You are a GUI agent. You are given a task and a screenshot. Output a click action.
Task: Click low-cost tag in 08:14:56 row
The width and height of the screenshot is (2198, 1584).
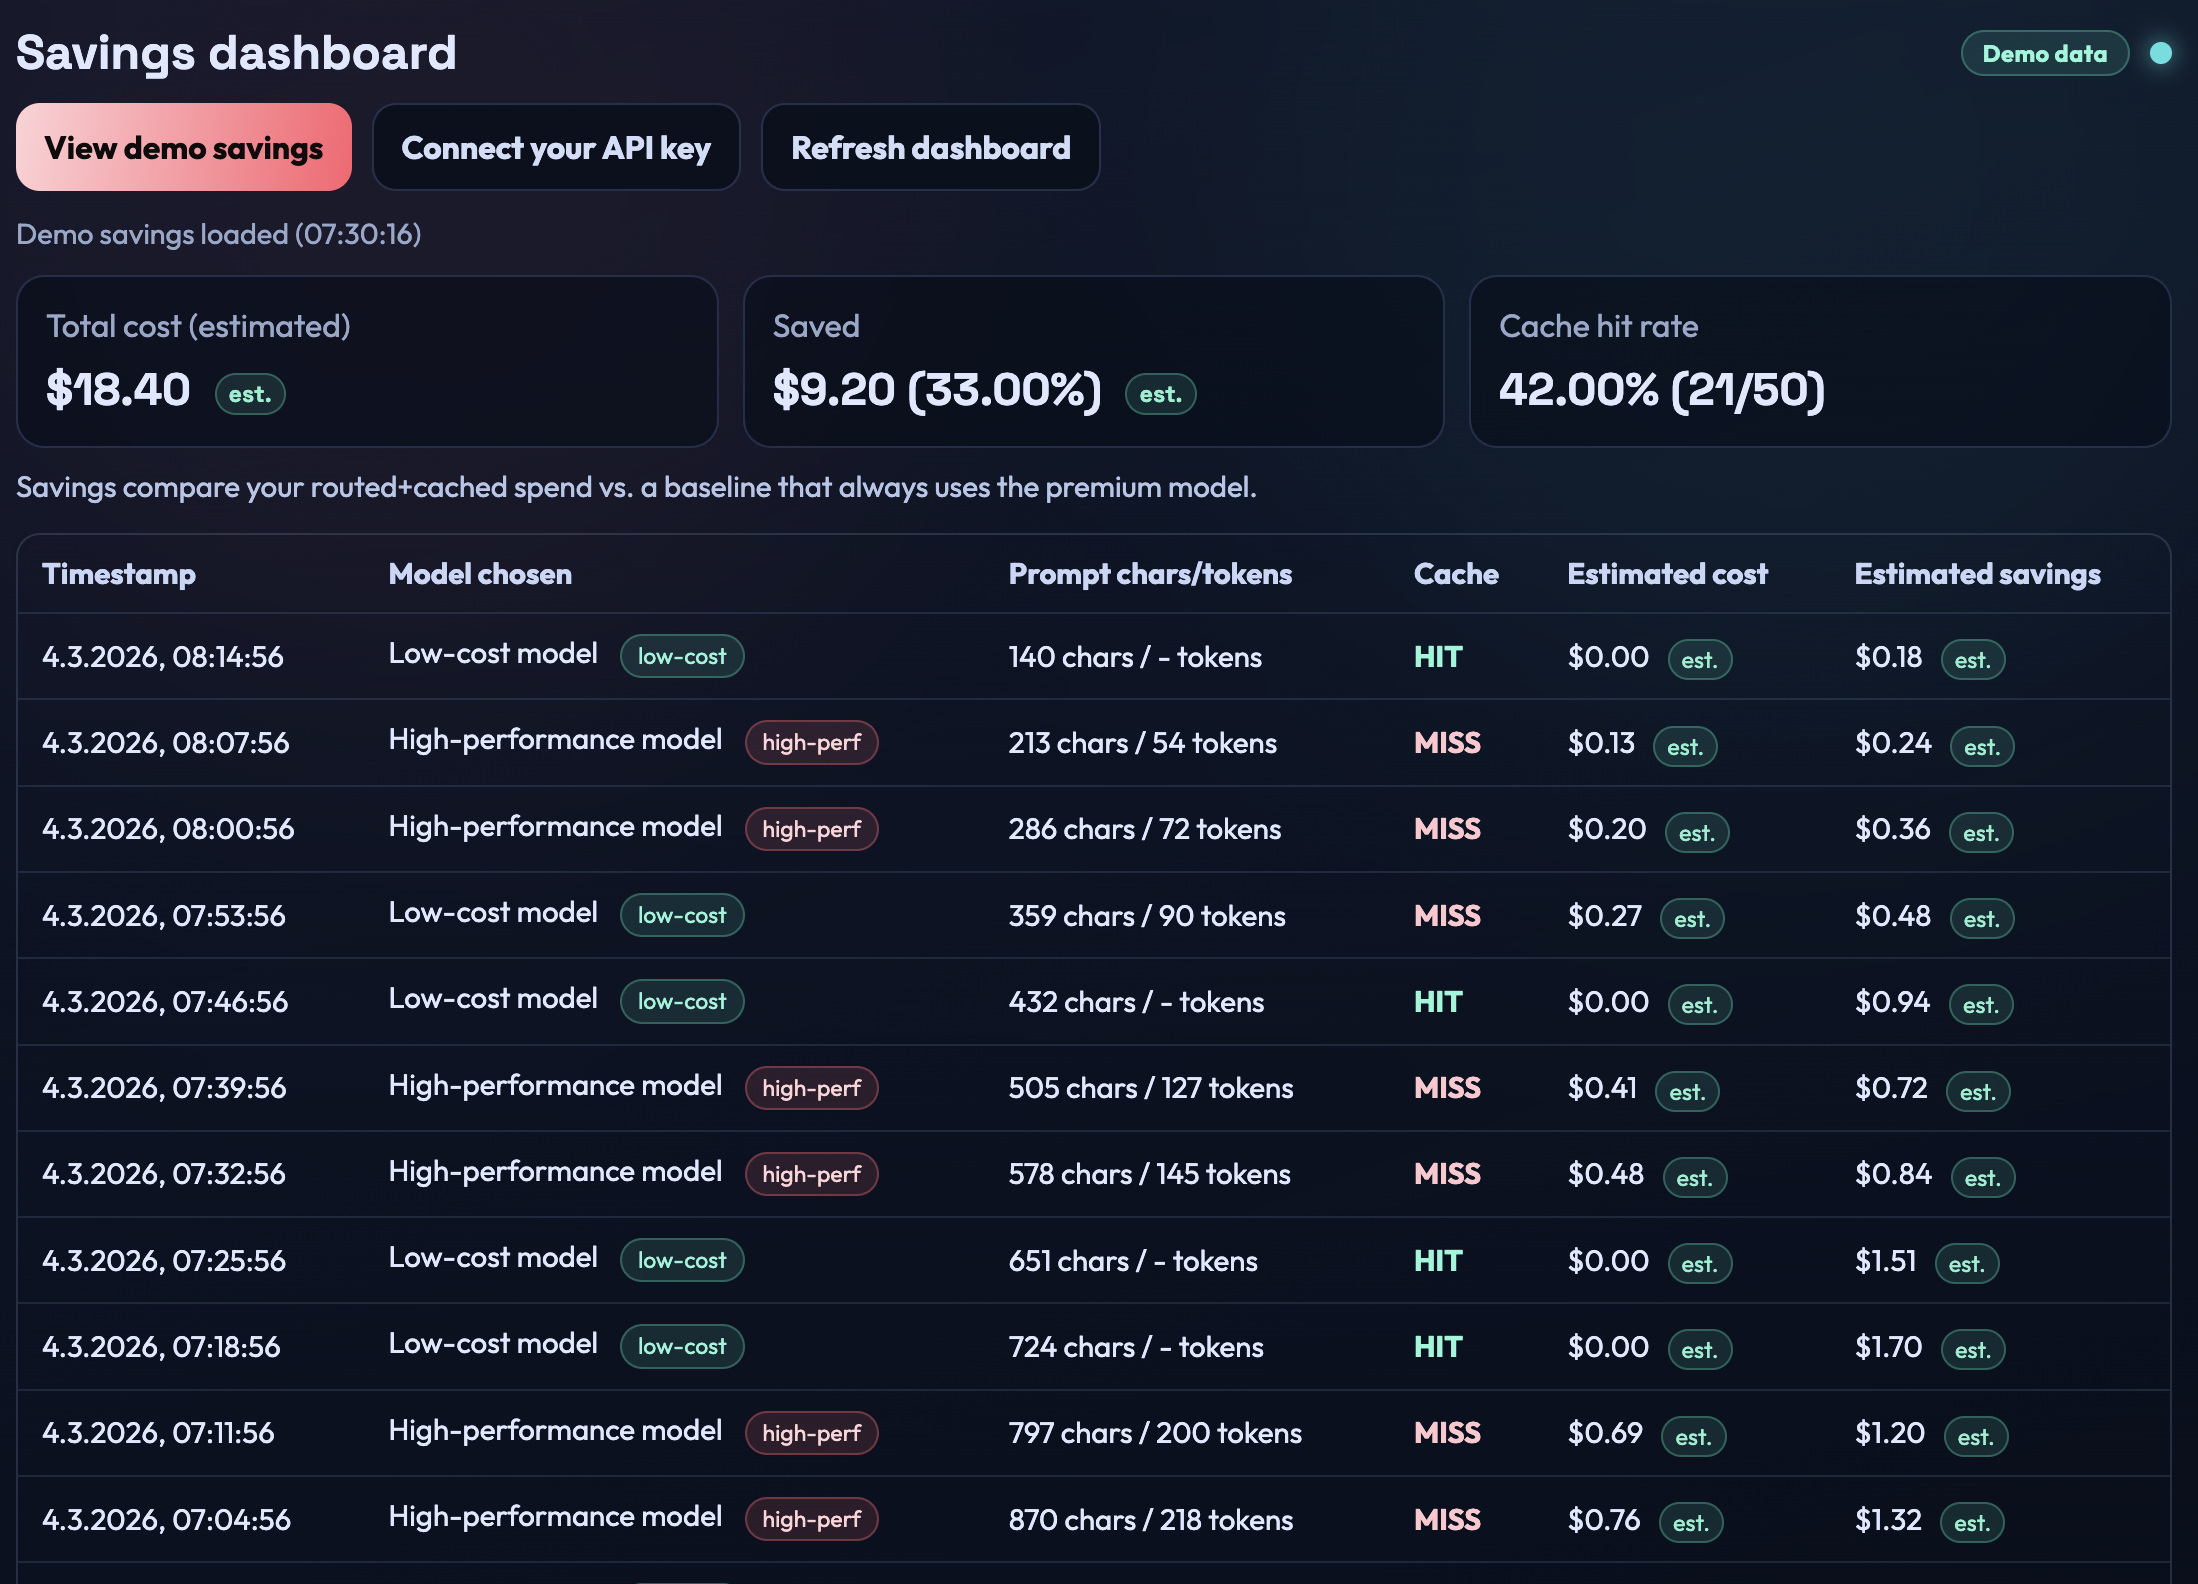point(681,657)
